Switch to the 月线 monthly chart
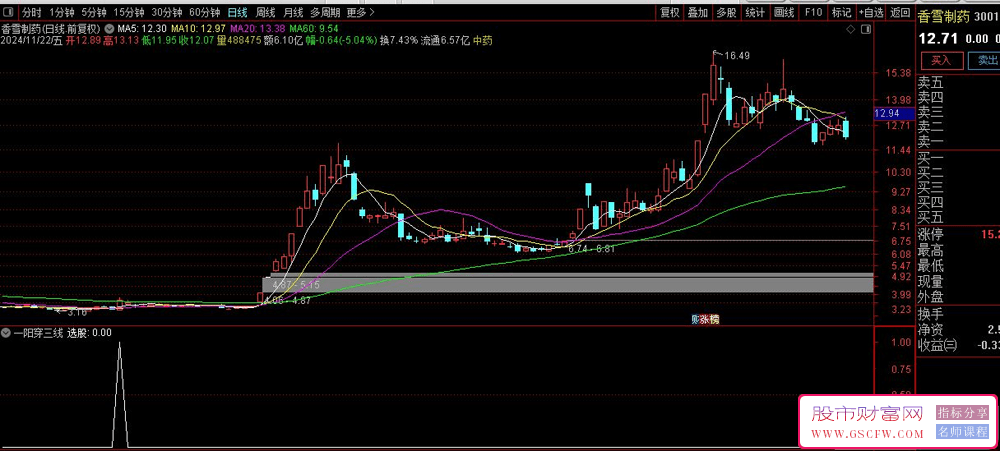The height and width of the screenshot is (451, 1000). [x=293, y=12]
